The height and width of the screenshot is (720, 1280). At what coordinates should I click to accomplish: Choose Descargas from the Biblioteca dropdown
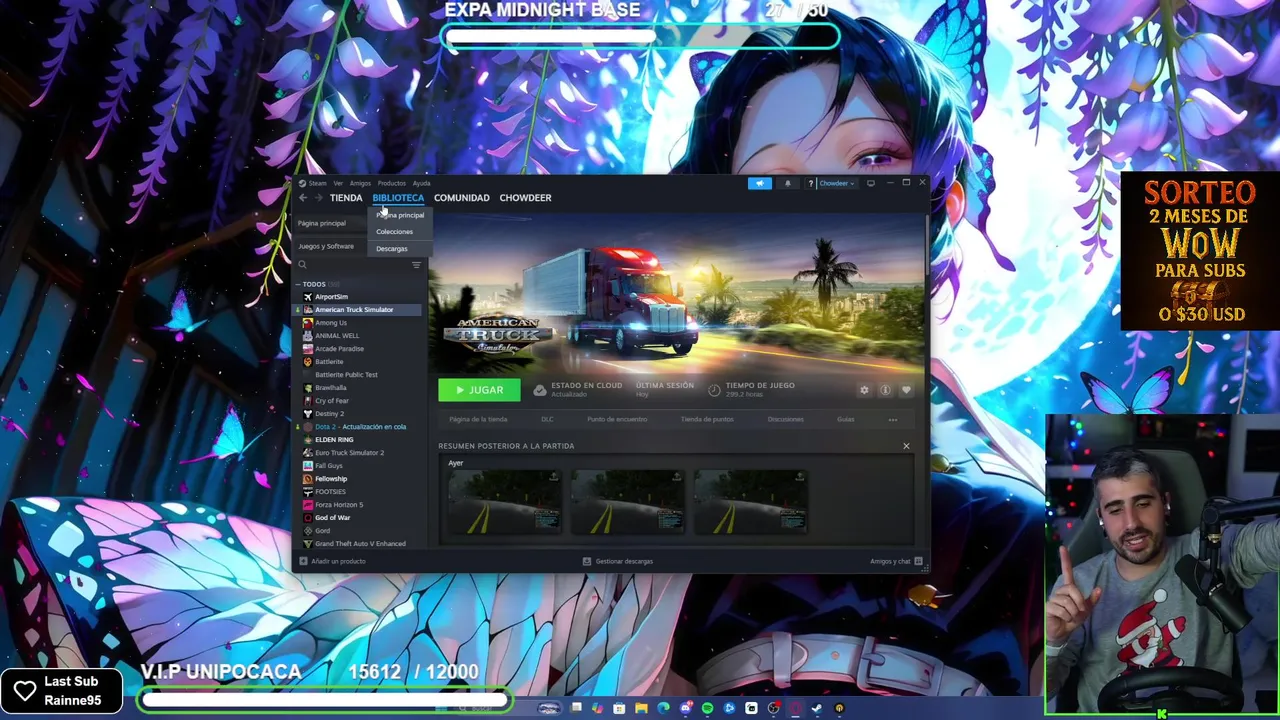(x=392, y=249)
